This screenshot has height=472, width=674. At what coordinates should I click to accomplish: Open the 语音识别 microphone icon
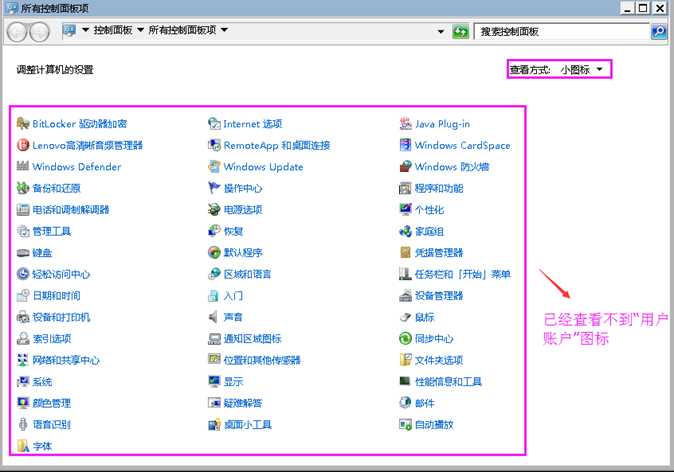coord(23,425)
